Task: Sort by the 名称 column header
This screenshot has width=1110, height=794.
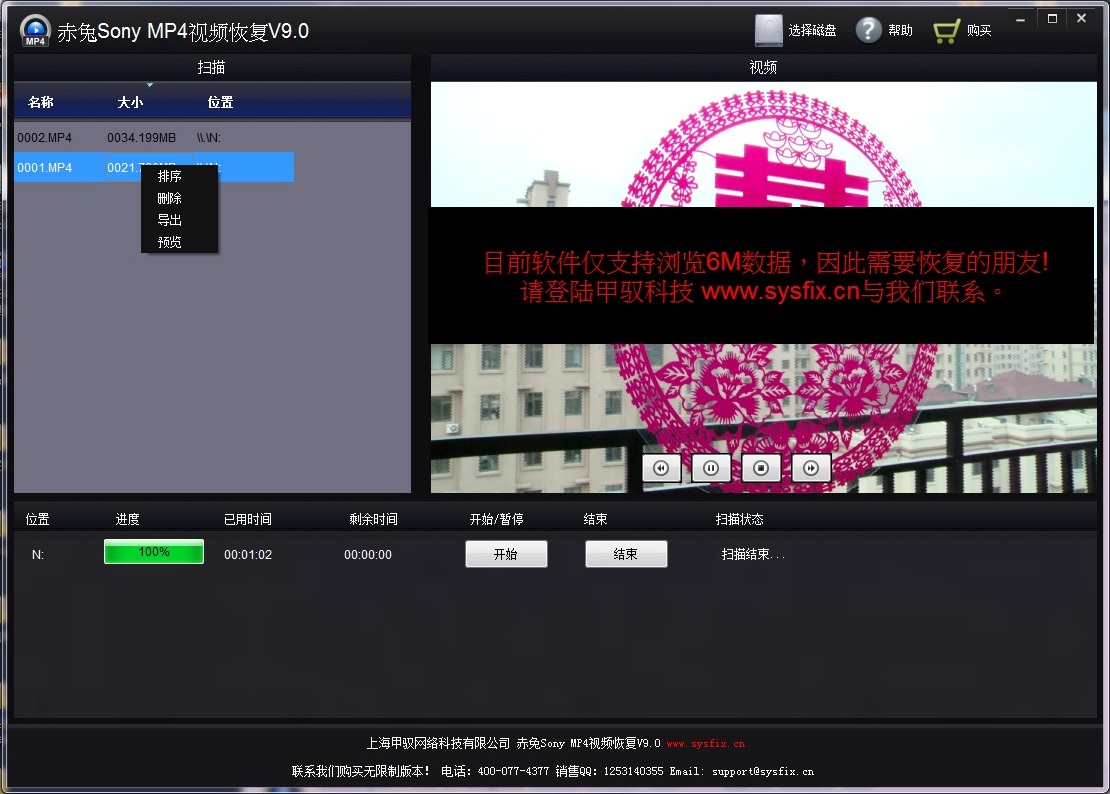Action: (x=41, y=102)
